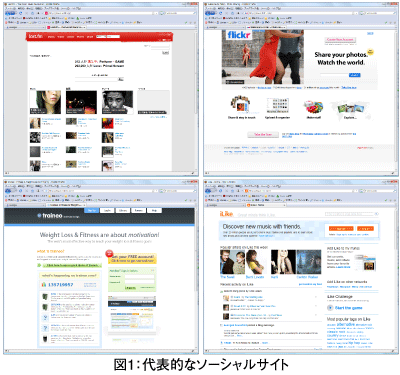Image resolution: width=400 pixels, height=375 pixels.
Task: Select the second tab in traineo navigation
Action: (107, 211)
